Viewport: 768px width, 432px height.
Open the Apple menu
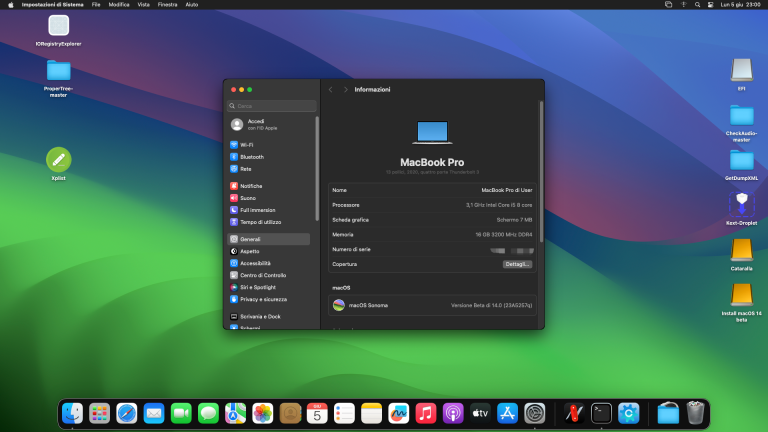point(10,5)
